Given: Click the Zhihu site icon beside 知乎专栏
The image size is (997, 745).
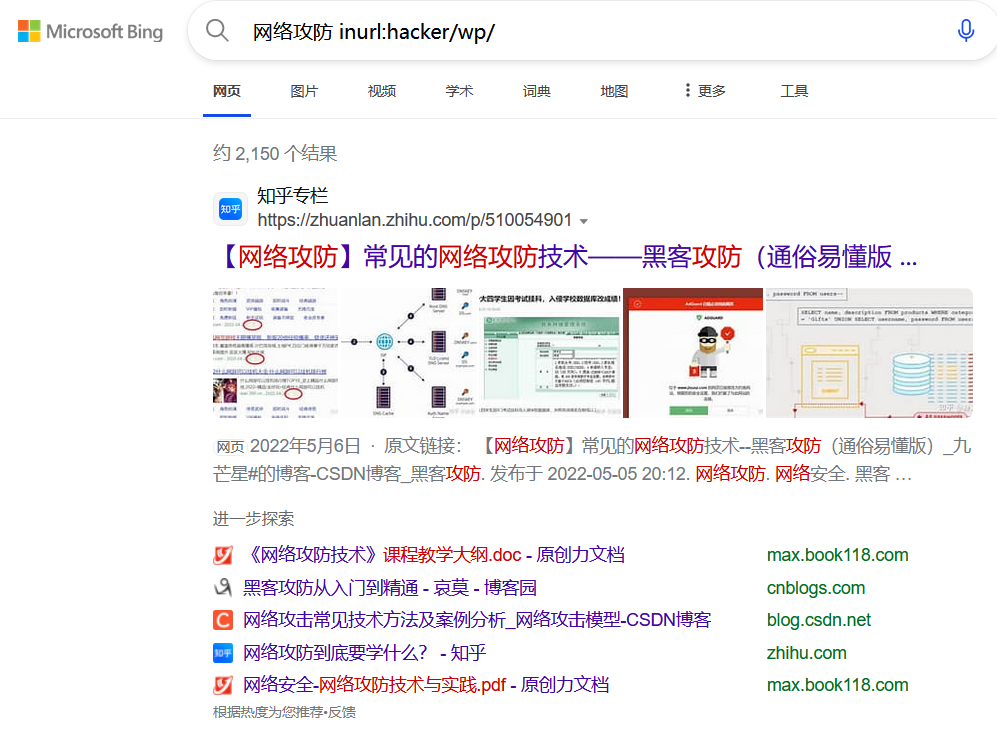Looking at the screenshot, I should pyautogui.click(x=231, y=209).
